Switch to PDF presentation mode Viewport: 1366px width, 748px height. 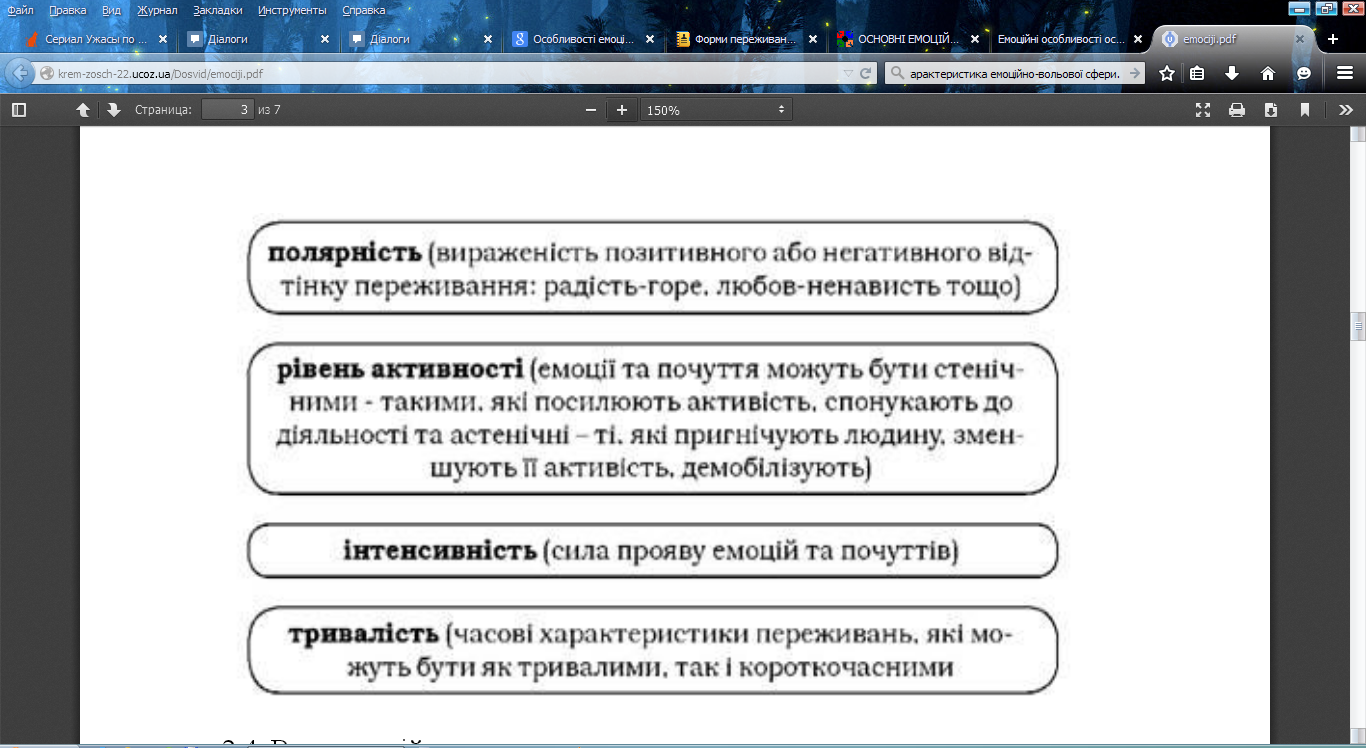[x=1203, y=110]
